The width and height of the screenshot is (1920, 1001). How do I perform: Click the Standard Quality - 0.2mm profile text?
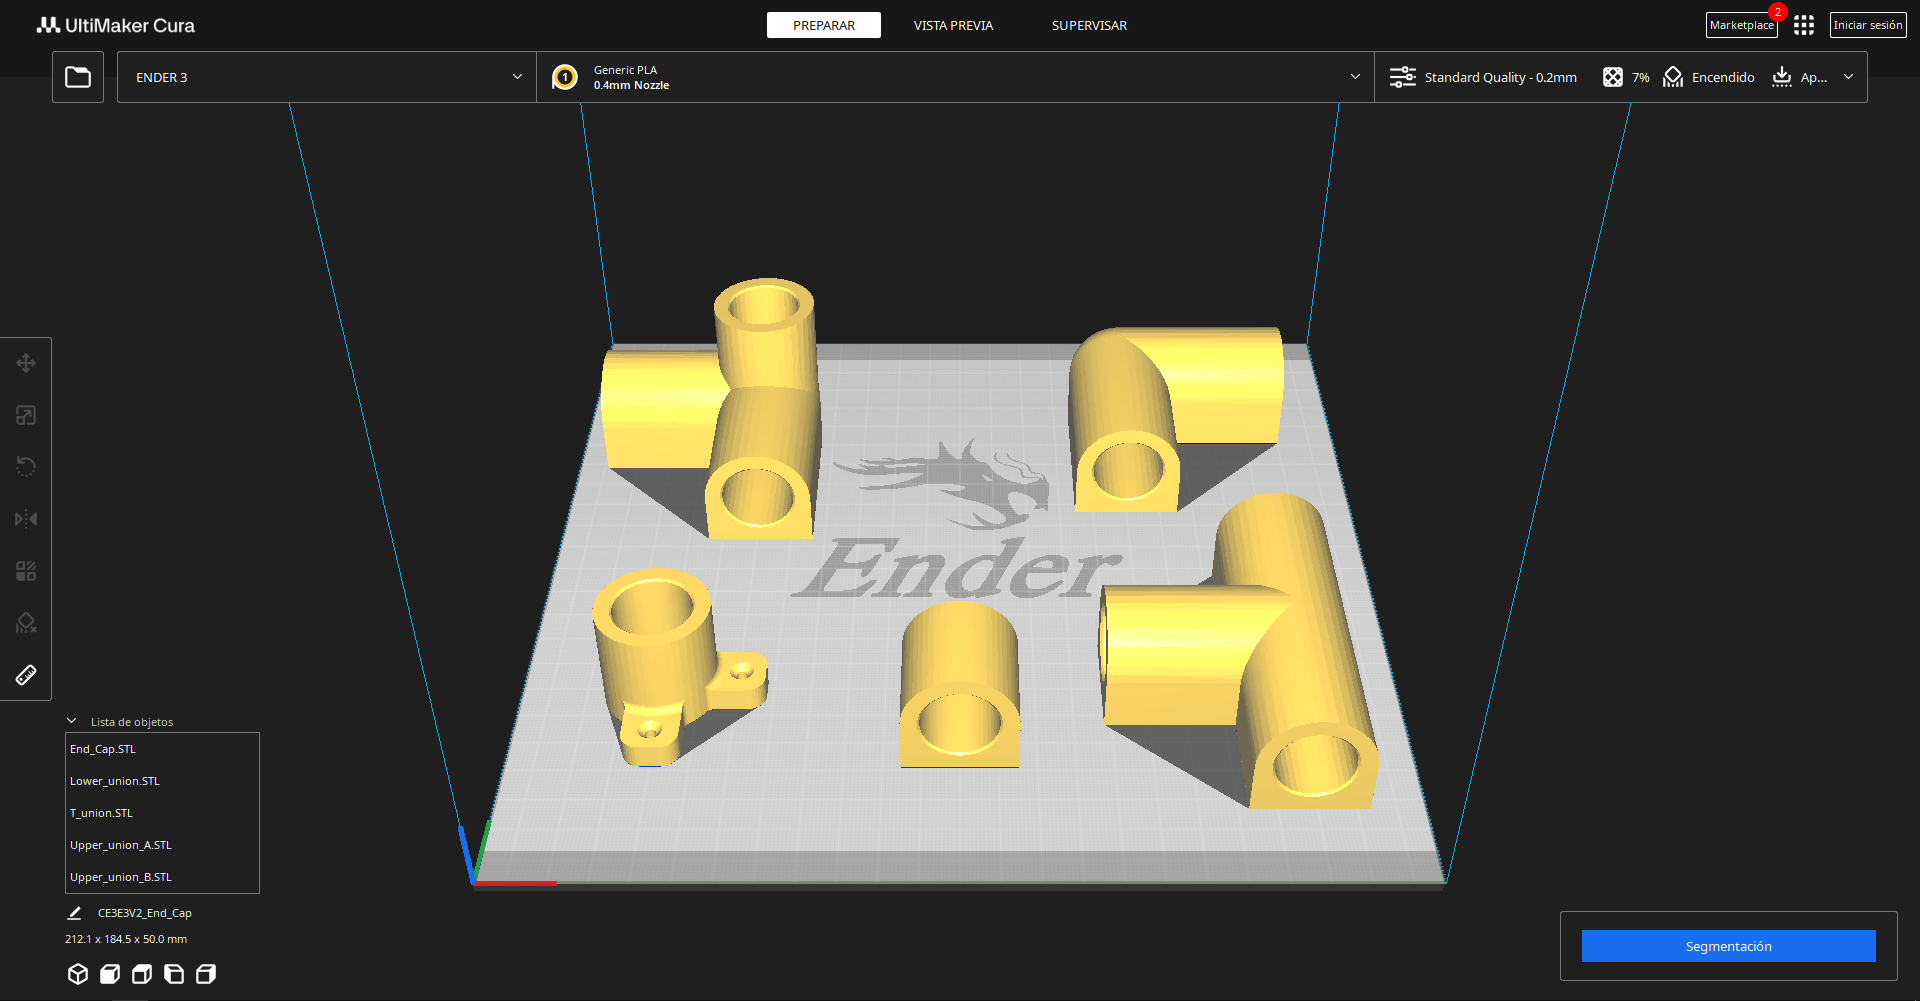pyautogui.click(x=1500, y=77)
